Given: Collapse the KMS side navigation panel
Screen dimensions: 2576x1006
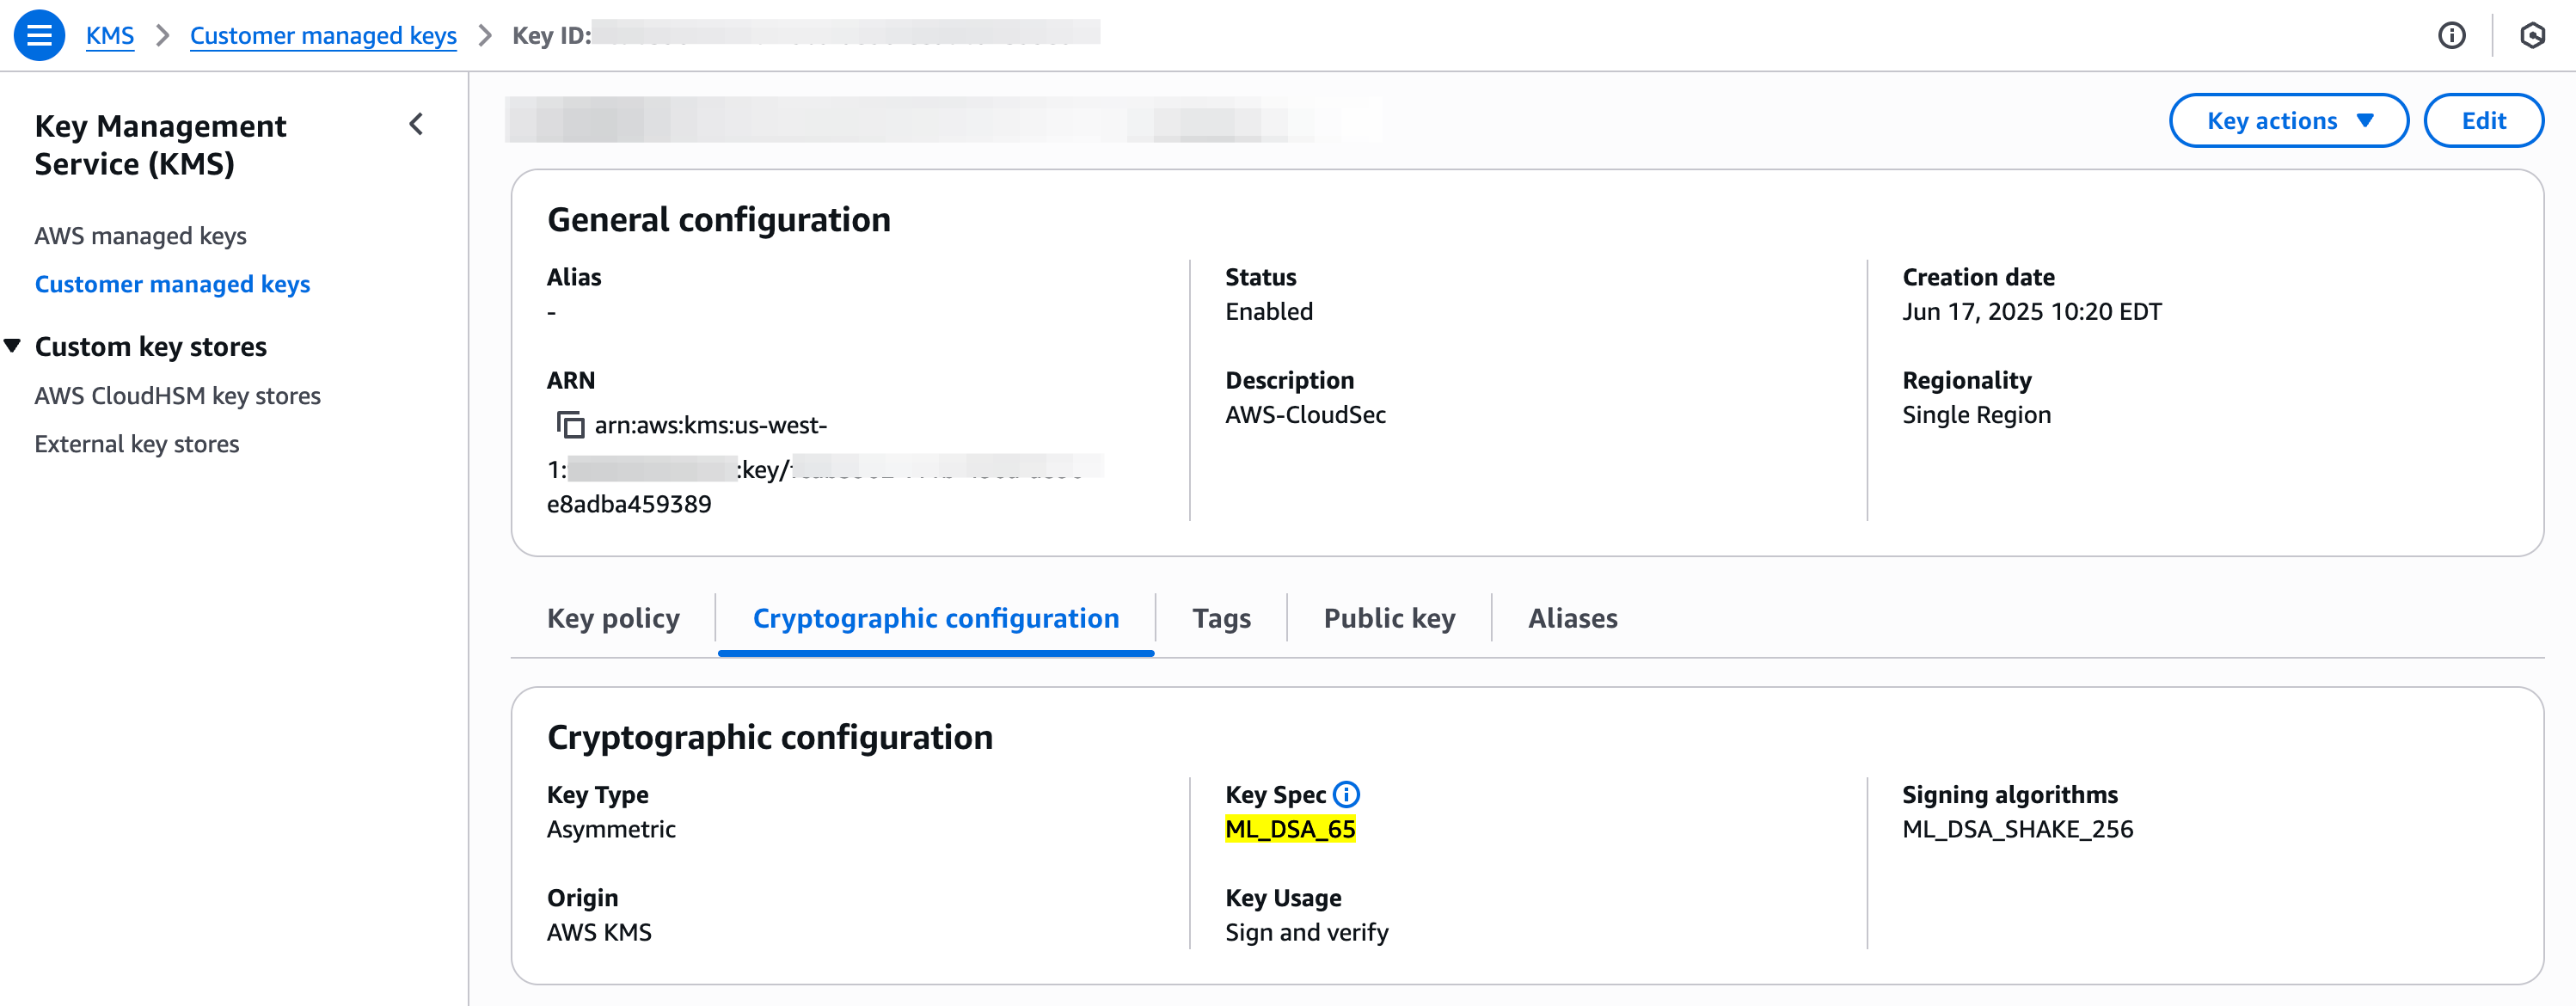Looking at the screenshot, I should pos(416,125).
